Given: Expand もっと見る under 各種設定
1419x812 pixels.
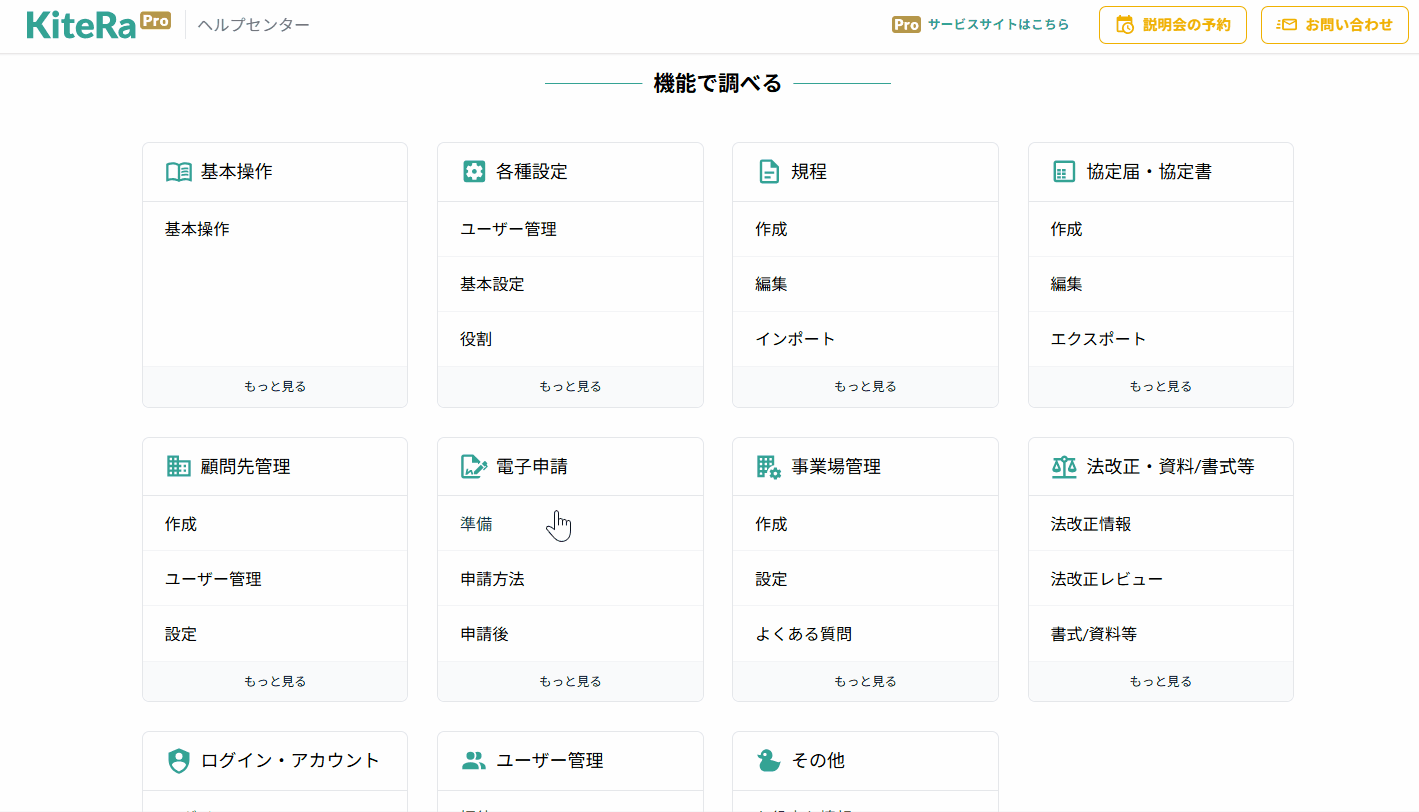Looking at the screenshot, I should 570,386.
